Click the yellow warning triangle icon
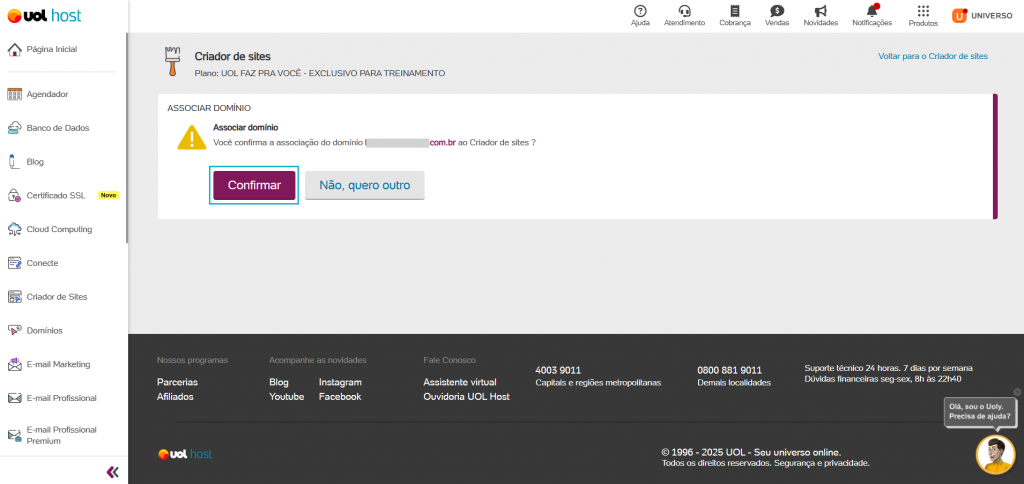 192,138
